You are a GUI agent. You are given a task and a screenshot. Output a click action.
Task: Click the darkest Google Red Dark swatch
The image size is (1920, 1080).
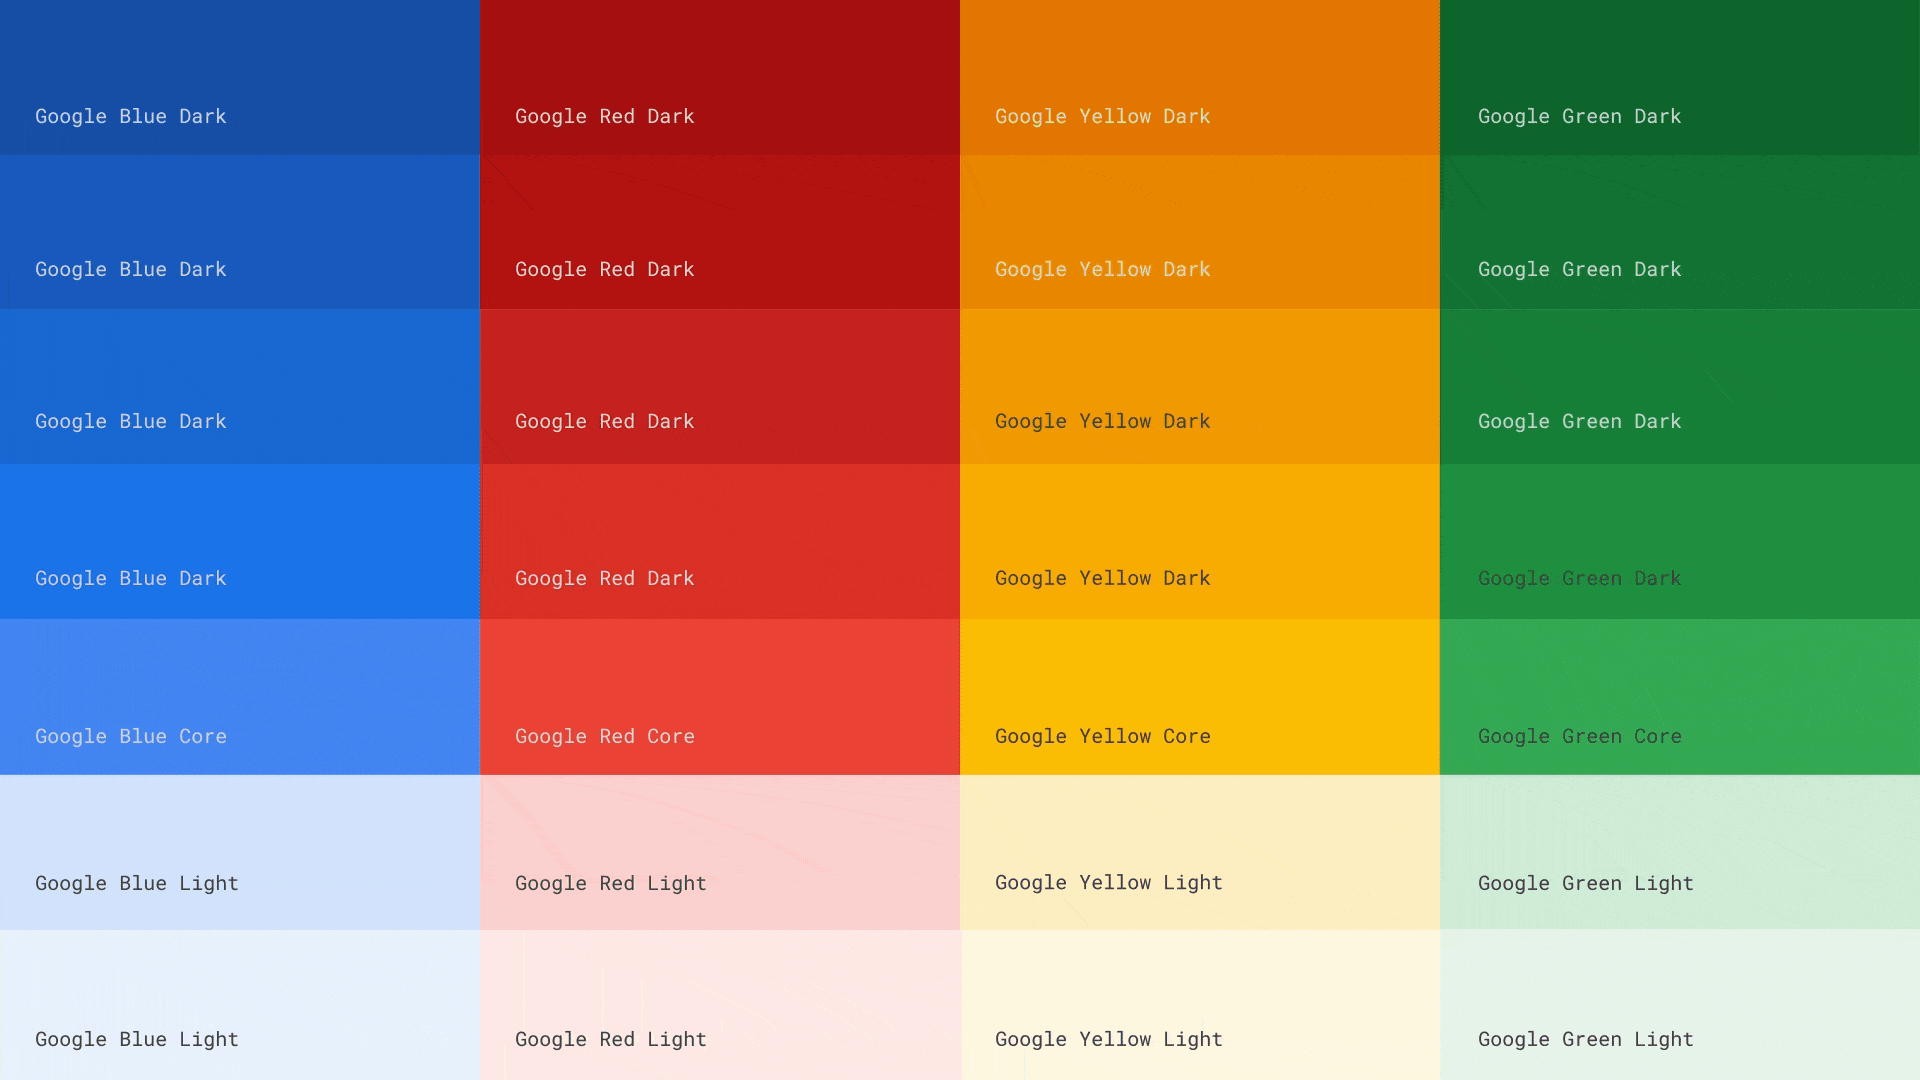pos(720,77)
